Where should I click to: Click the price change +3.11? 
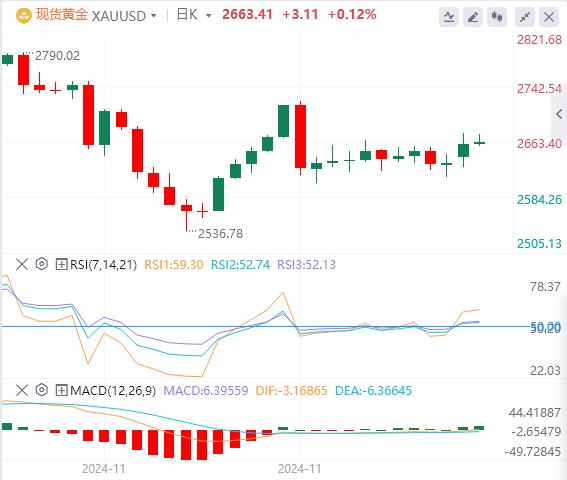tap(300, 14)
